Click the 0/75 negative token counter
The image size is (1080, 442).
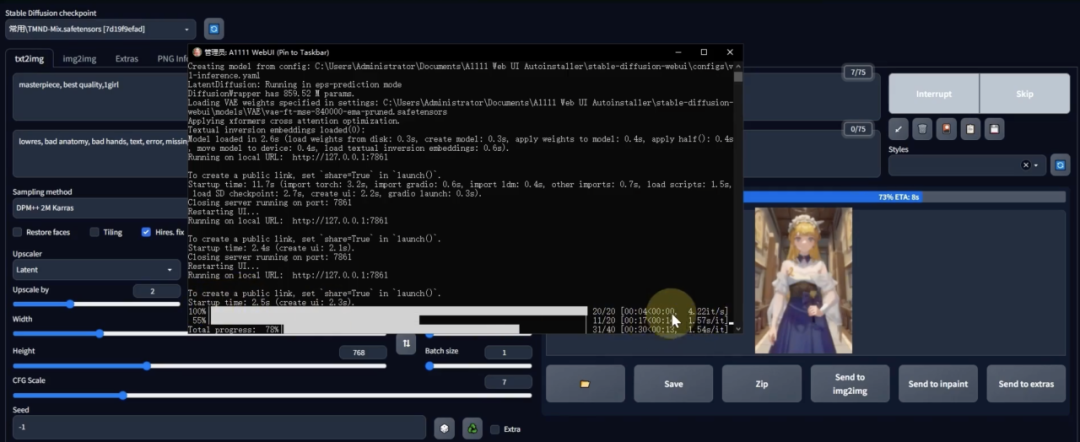tap(858, 129)
